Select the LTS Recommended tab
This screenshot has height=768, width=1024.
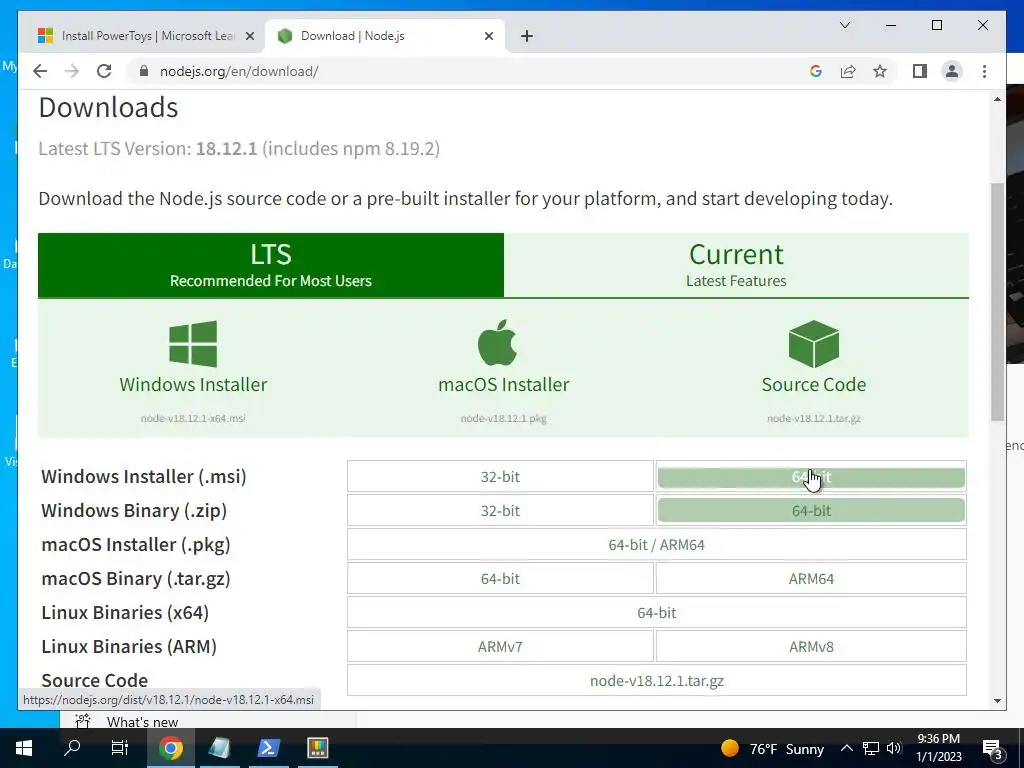click(x=271, y=265)
